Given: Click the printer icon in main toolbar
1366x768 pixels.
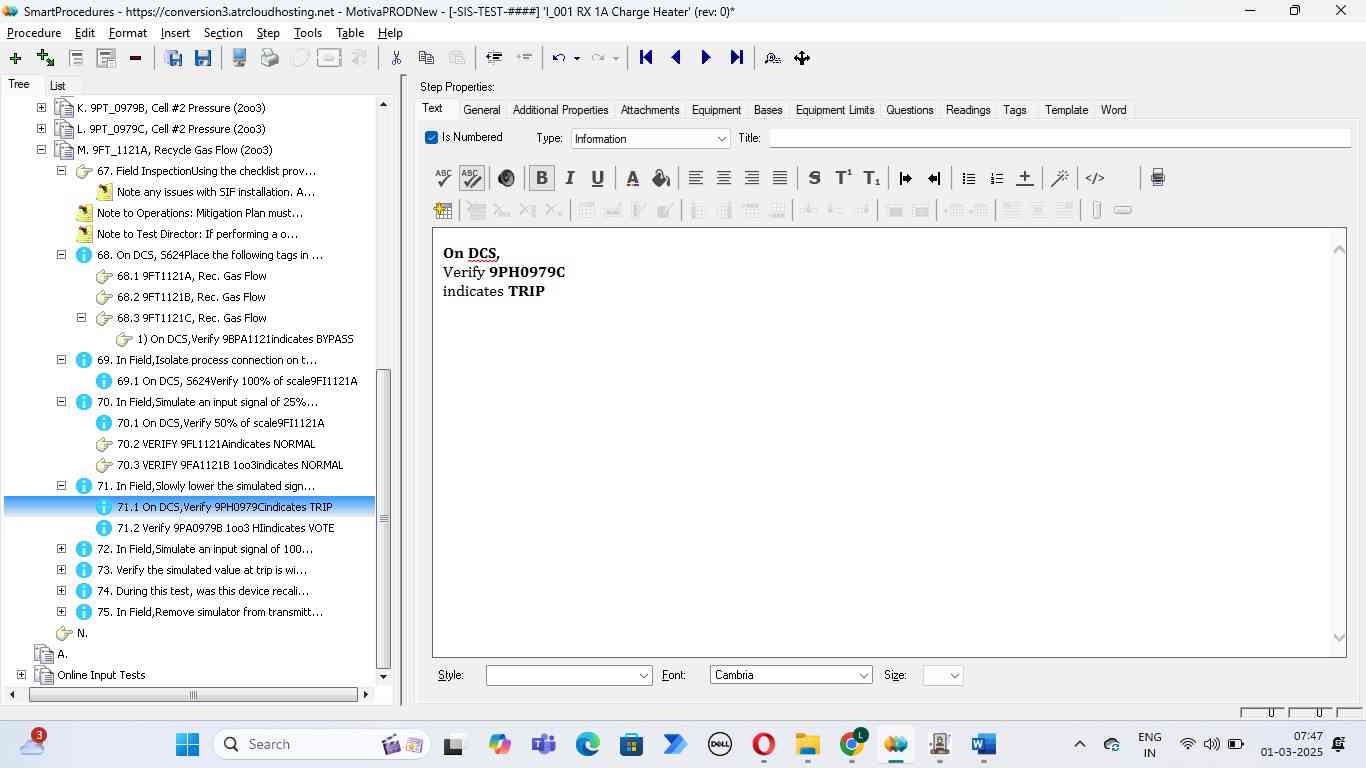Looking at the screenshot, I should [x=269, y=58].
